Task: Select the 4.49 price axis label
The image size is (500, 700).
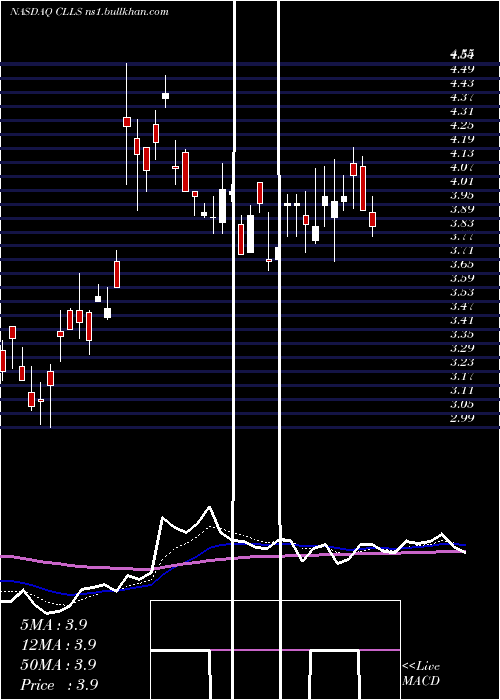Action: pyautogui.click(x=462, y=69)
